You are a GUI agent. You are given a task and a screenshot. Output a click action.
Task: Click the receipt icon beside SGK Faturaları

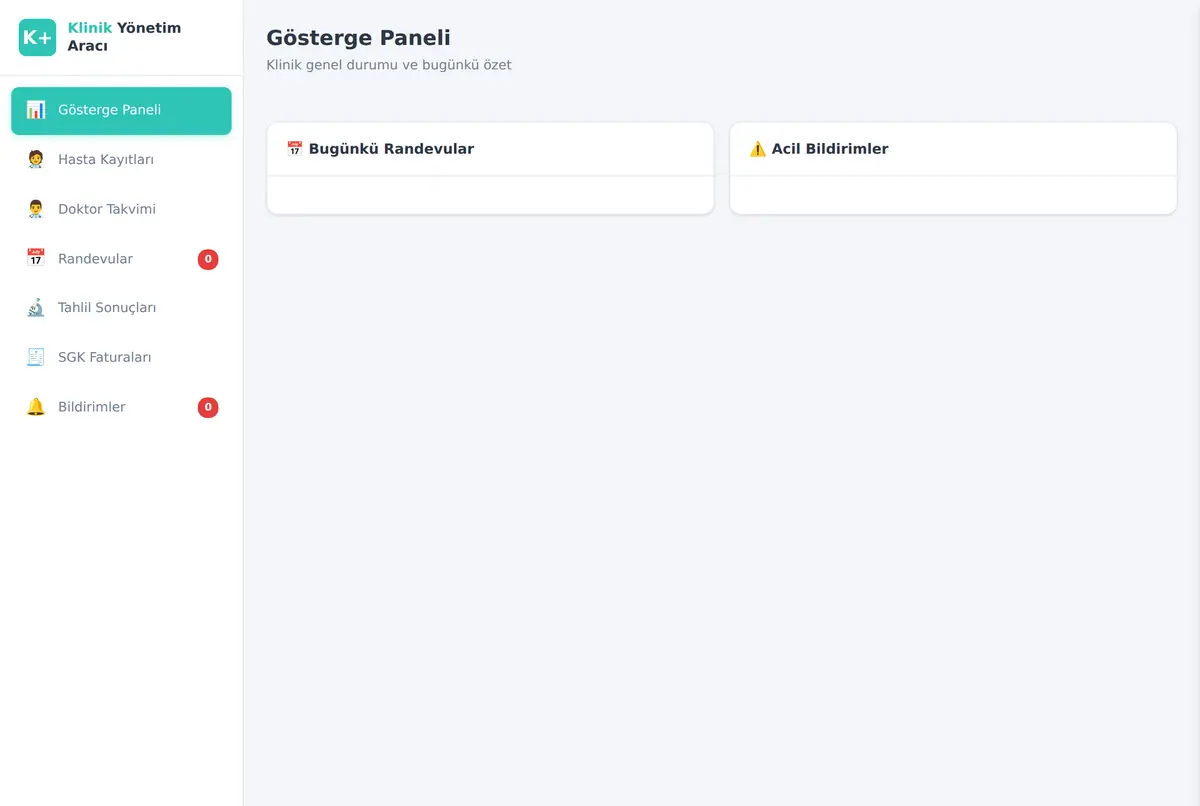click(x=36, y=358)
